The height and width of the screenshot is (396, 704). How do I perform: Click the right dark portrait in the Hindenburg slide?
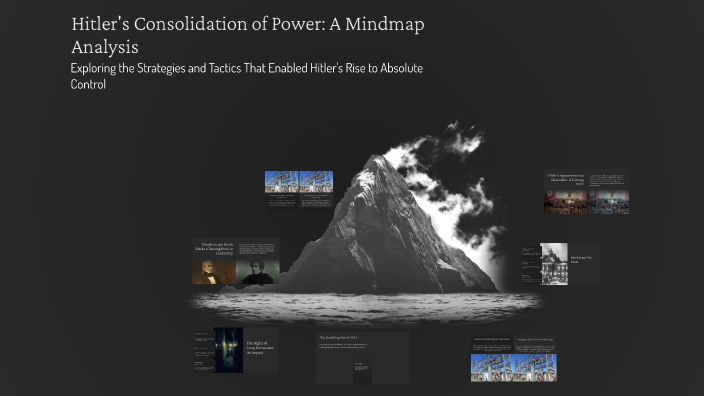[258, 272]
